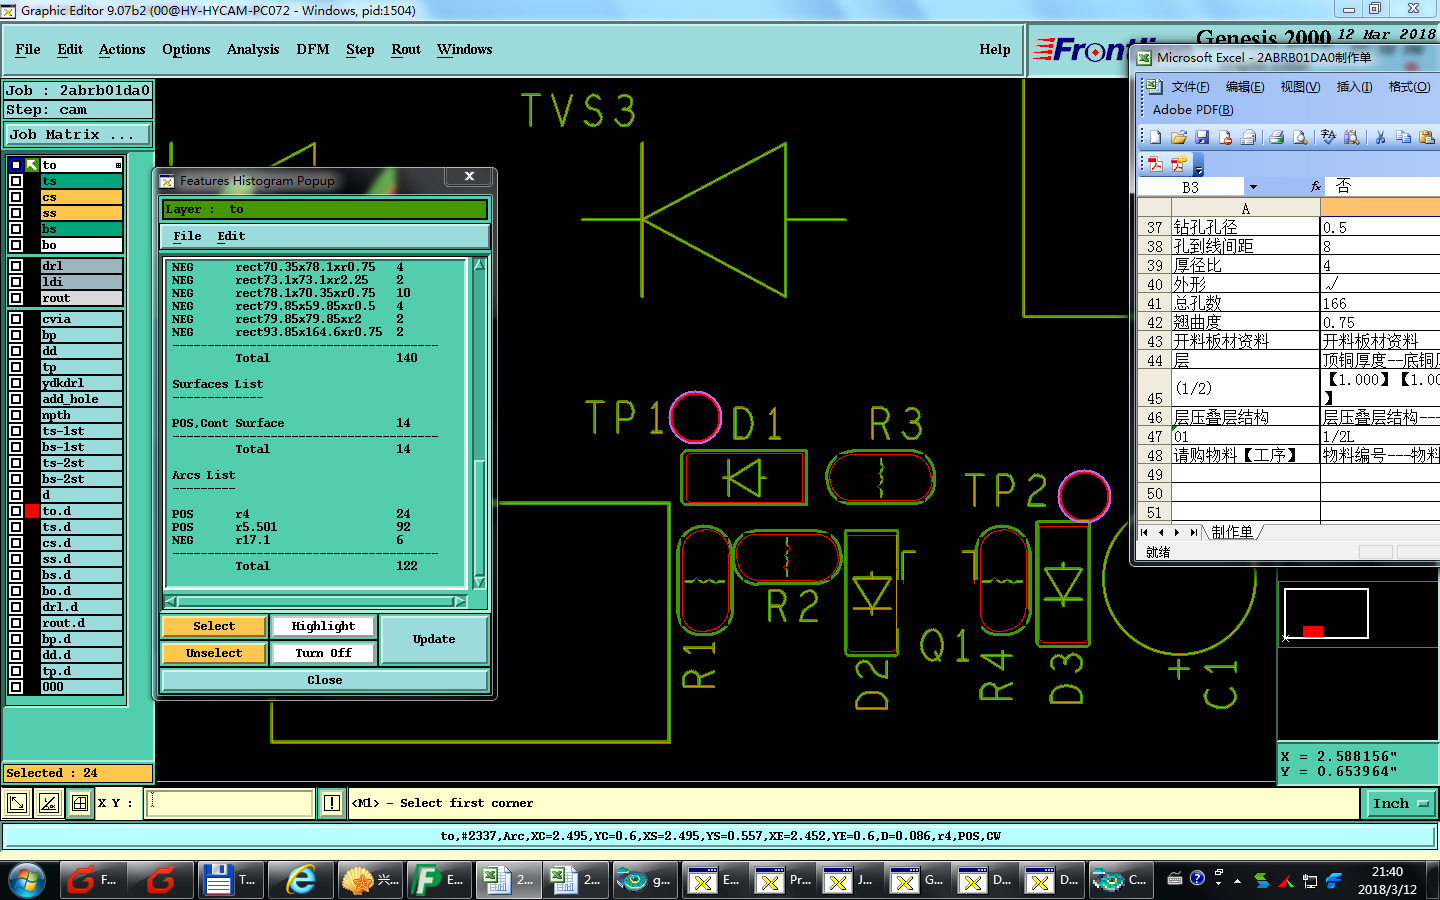Viewport: 1440px width, 900px height.
Task: Open the Actions menu
Action: [x=122, y=49]
